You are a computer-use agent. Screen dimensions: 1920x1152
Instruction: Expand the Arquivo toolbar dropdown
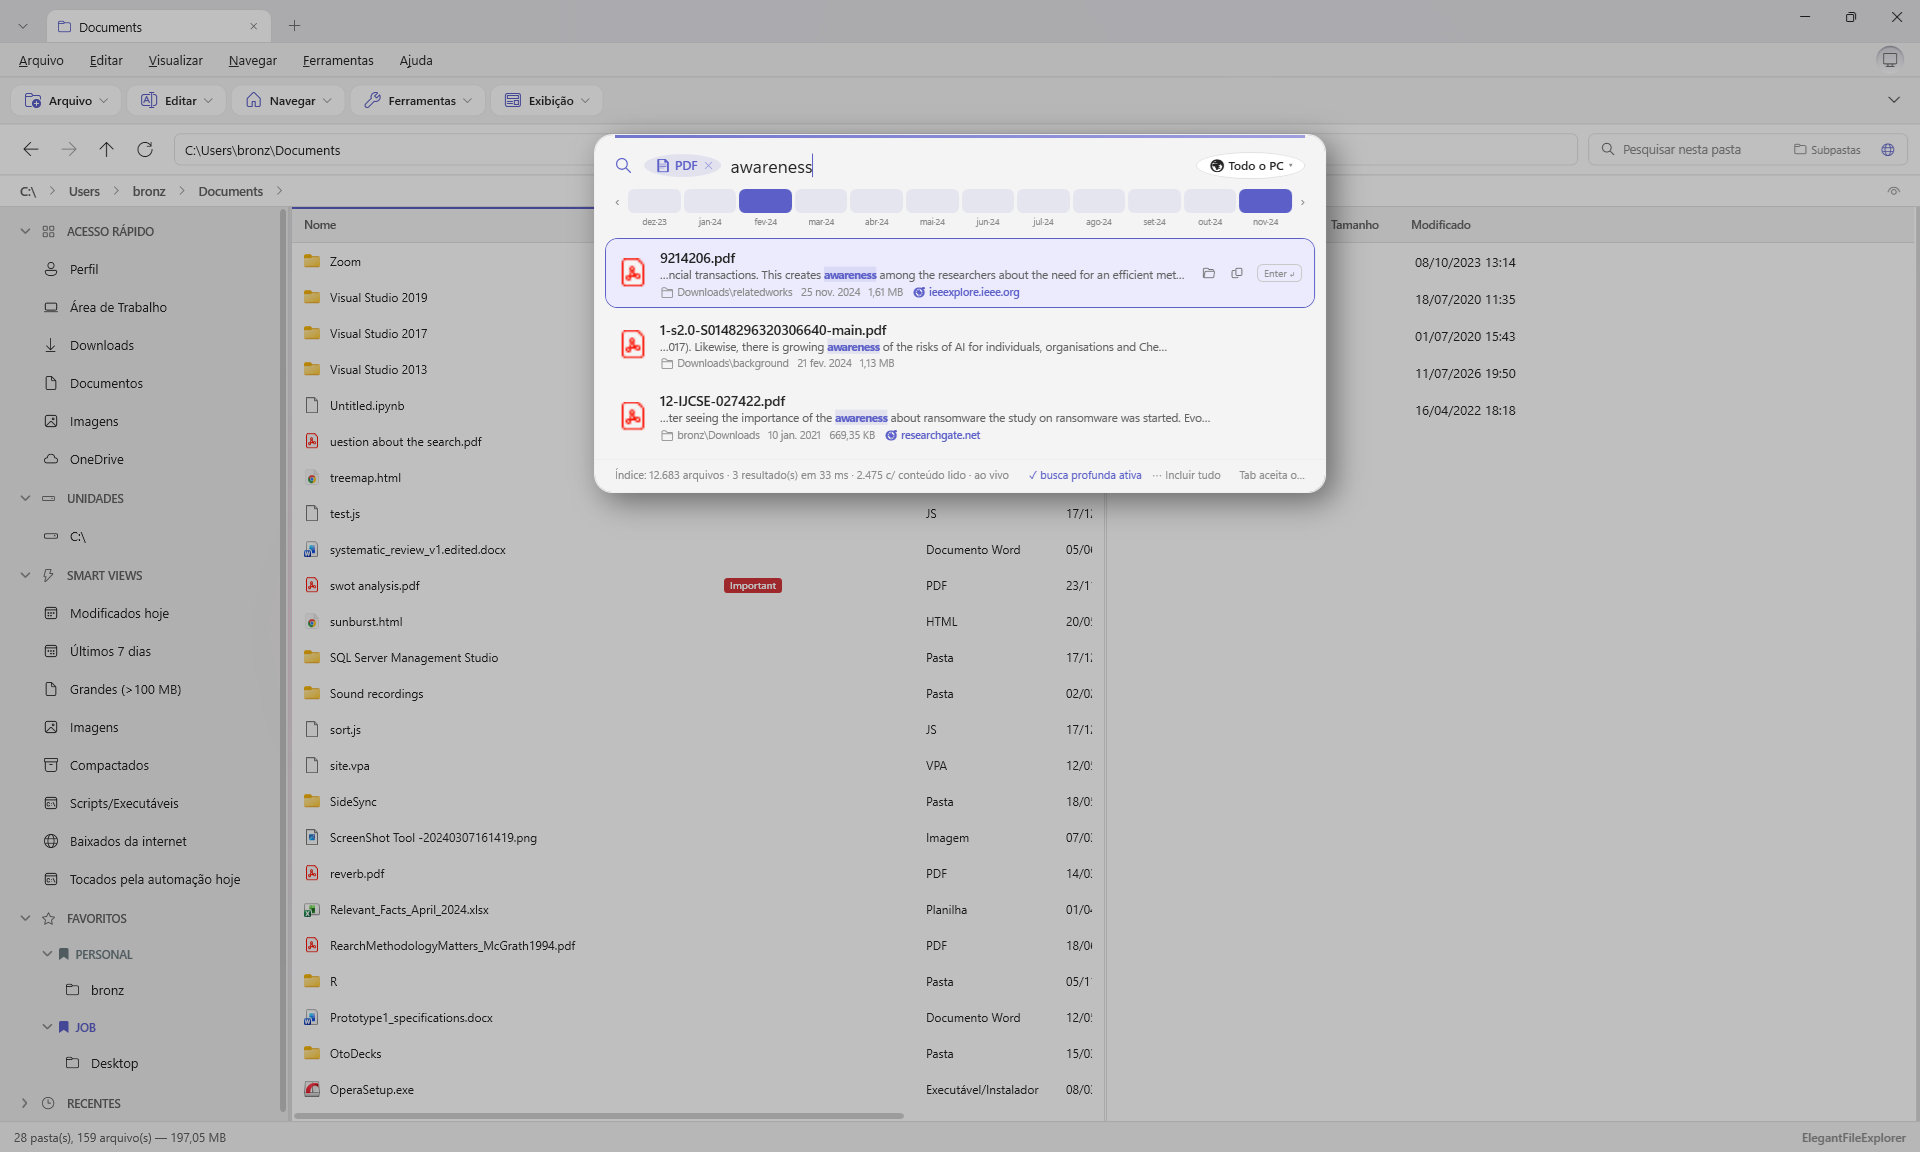point(66,100)
